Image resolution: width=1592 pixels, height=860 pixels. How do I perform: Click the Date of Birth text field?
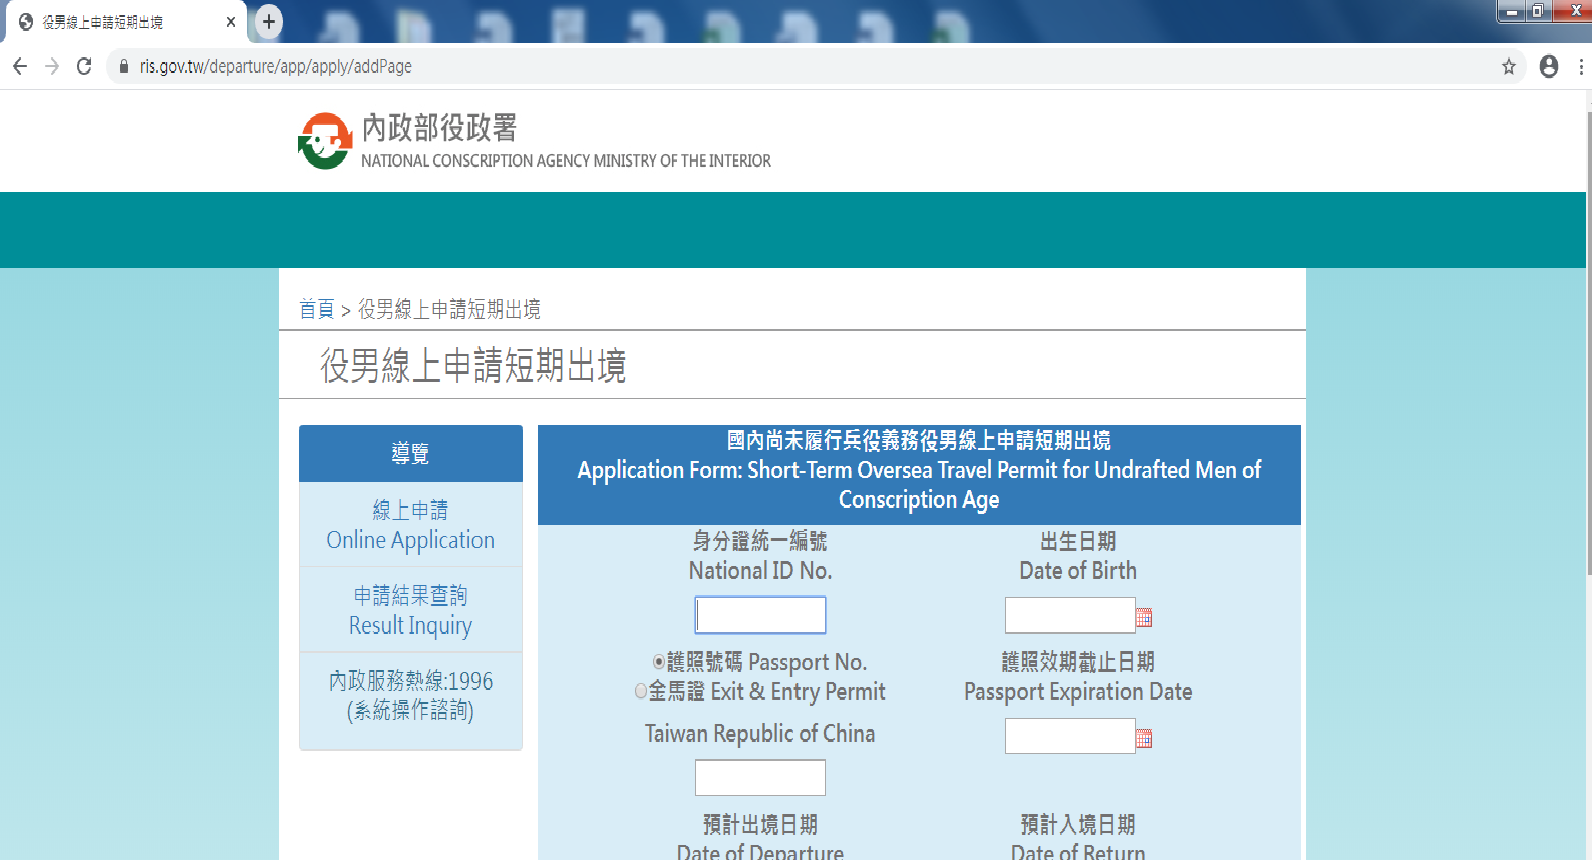tap(1069, 615)
